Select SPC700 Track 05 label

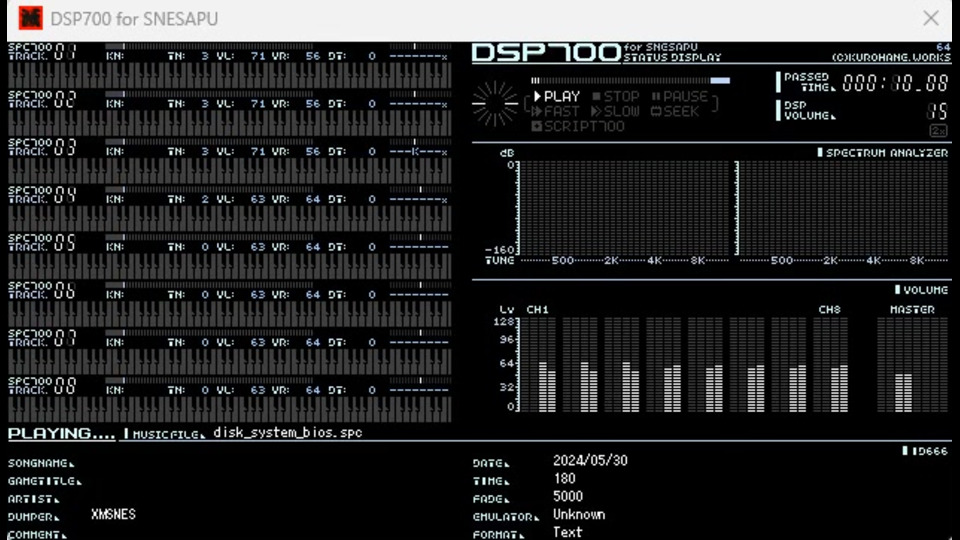[x=42, y=242]
